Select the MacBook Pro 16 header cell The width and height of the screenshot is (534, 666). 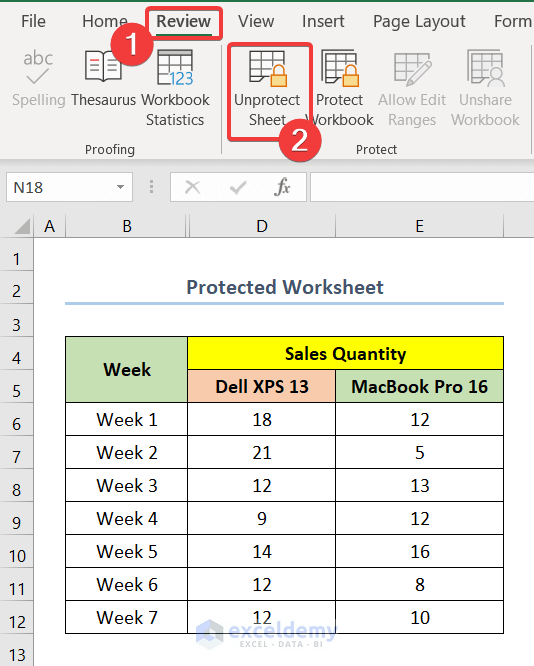point(419,386)
